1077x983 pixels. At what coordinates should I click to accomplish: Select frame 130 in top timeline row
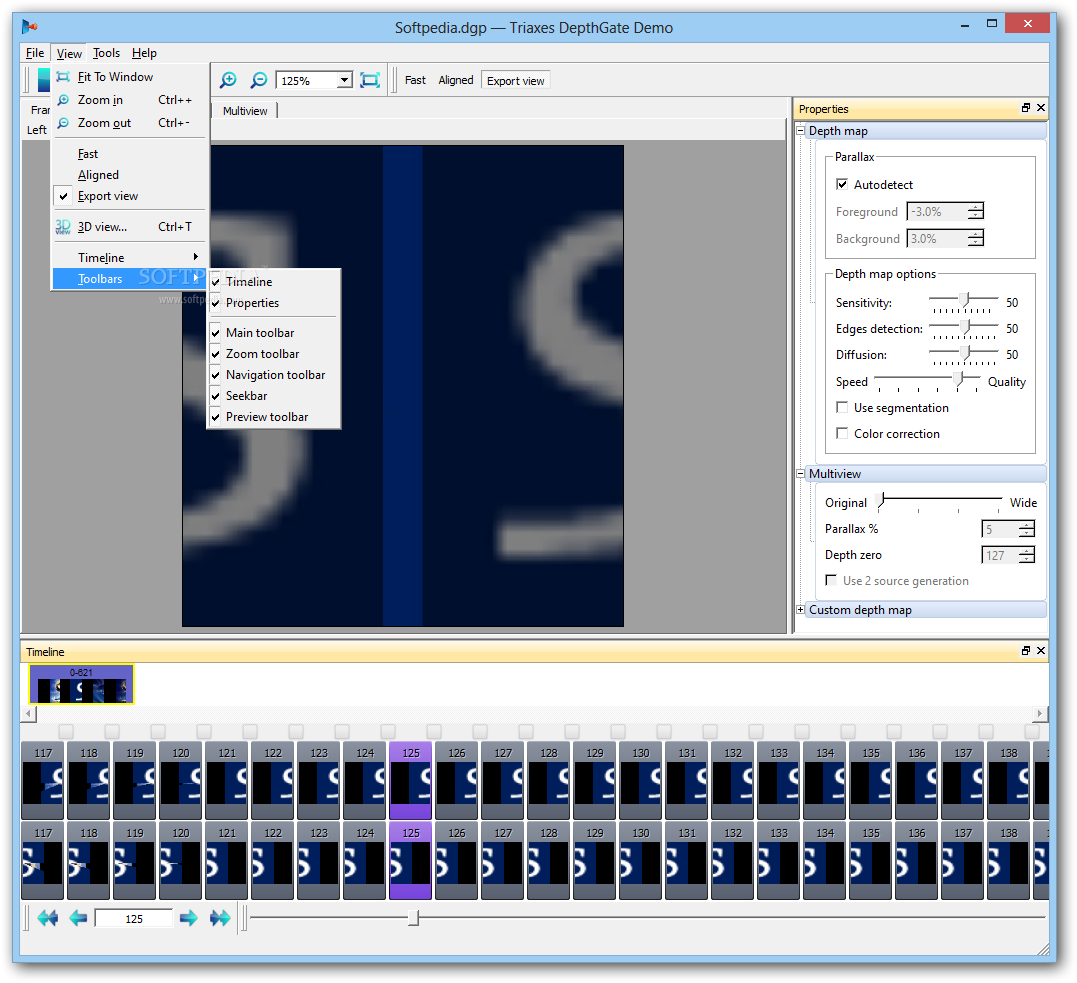640,780
